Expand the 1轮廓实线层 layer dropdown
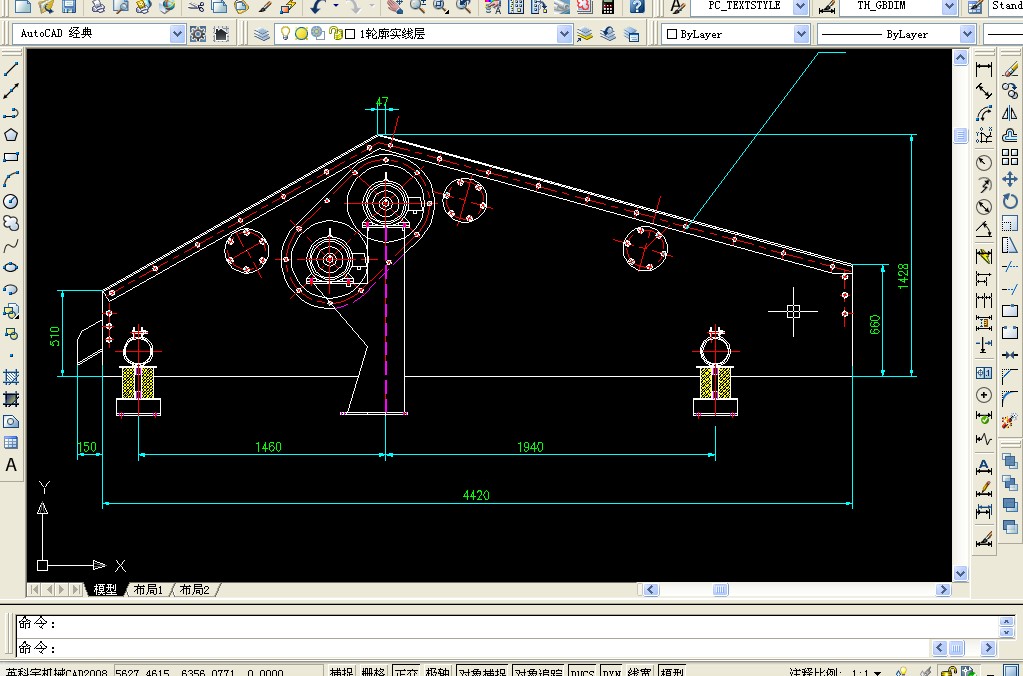 pos(564,34)
